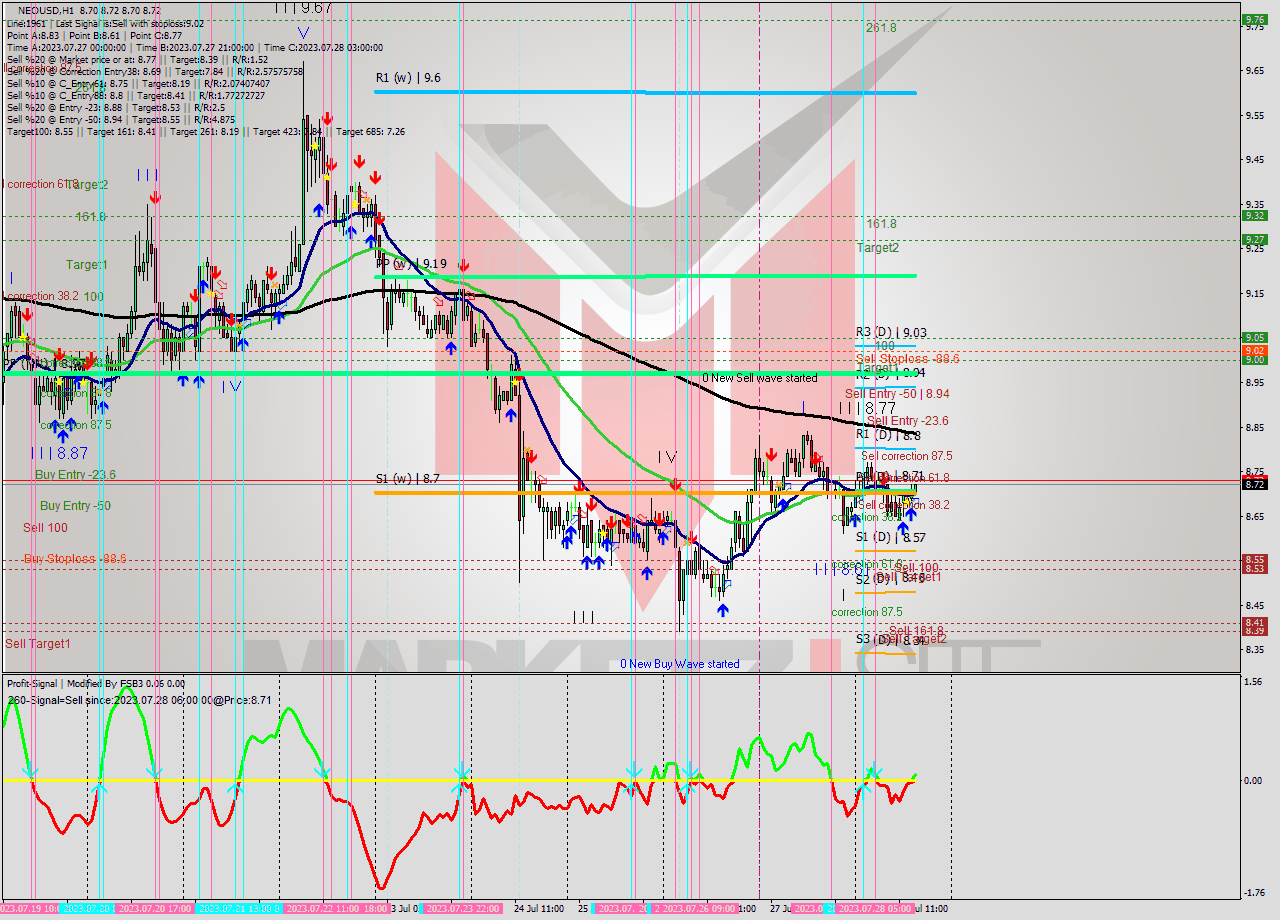
Task: Select the 'Sell 100' label on the left
Action: [46, 527]
